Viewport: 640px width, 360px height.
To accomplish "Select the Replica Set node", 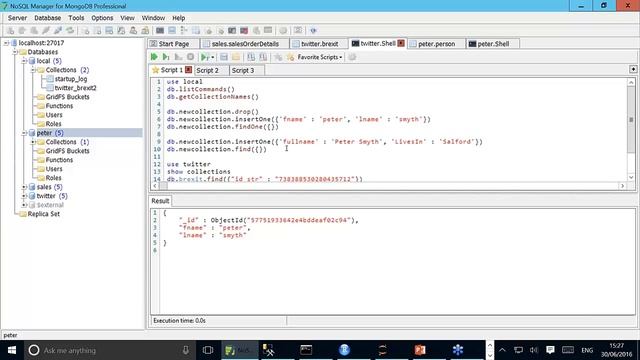I will click(44, 214).
